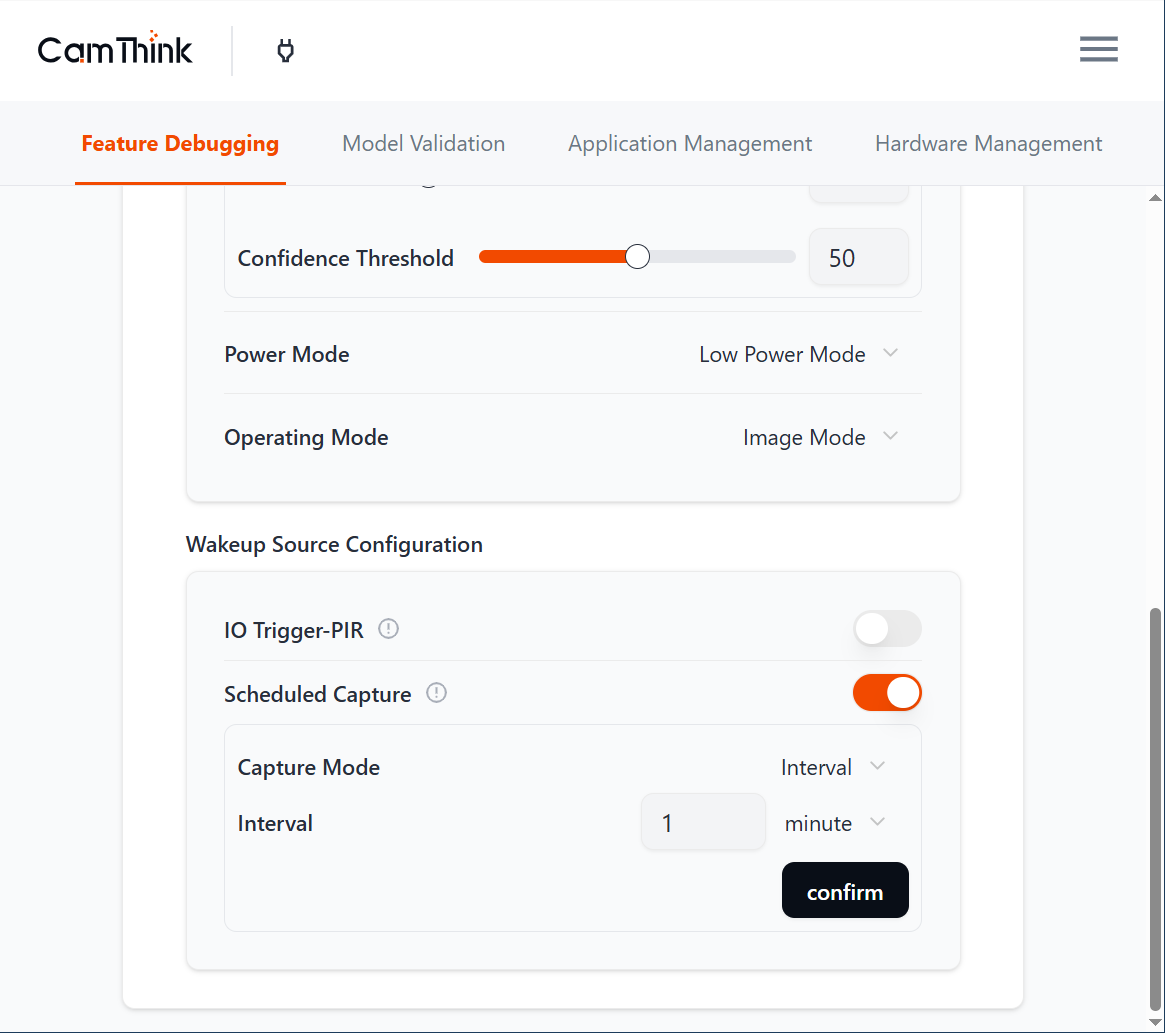Enable the IO Trigger-PIR toggle
The width and height of the screenshot is (1165, 1033).
pyautogui.click(x=886, y=629)
